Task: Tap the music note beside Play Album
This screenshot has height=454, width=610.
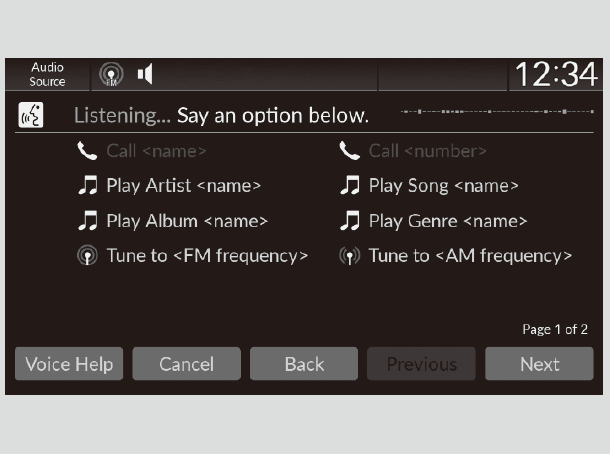Action: tap(88, 221)
